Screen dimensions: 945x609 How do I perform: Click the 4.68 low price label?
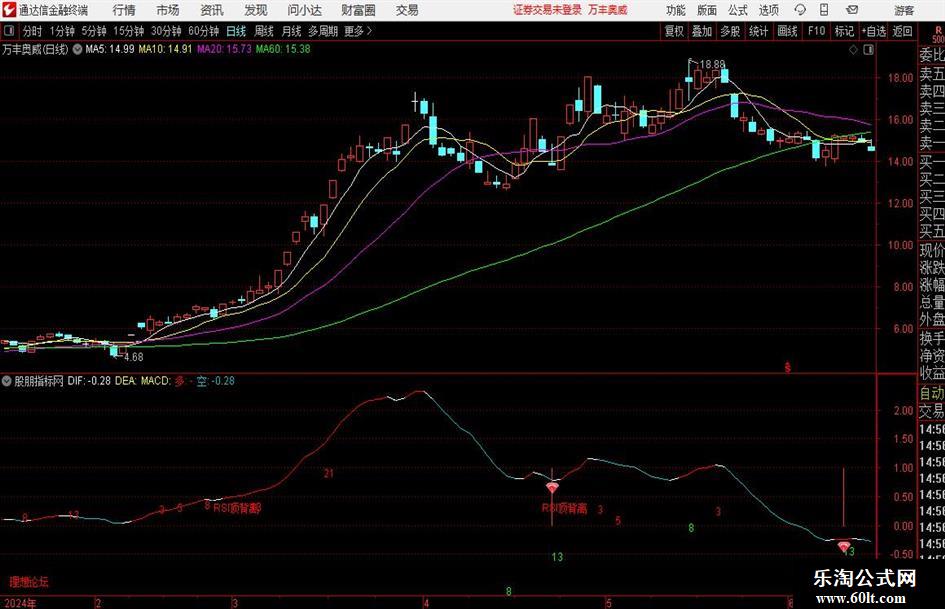coord(134,357)
